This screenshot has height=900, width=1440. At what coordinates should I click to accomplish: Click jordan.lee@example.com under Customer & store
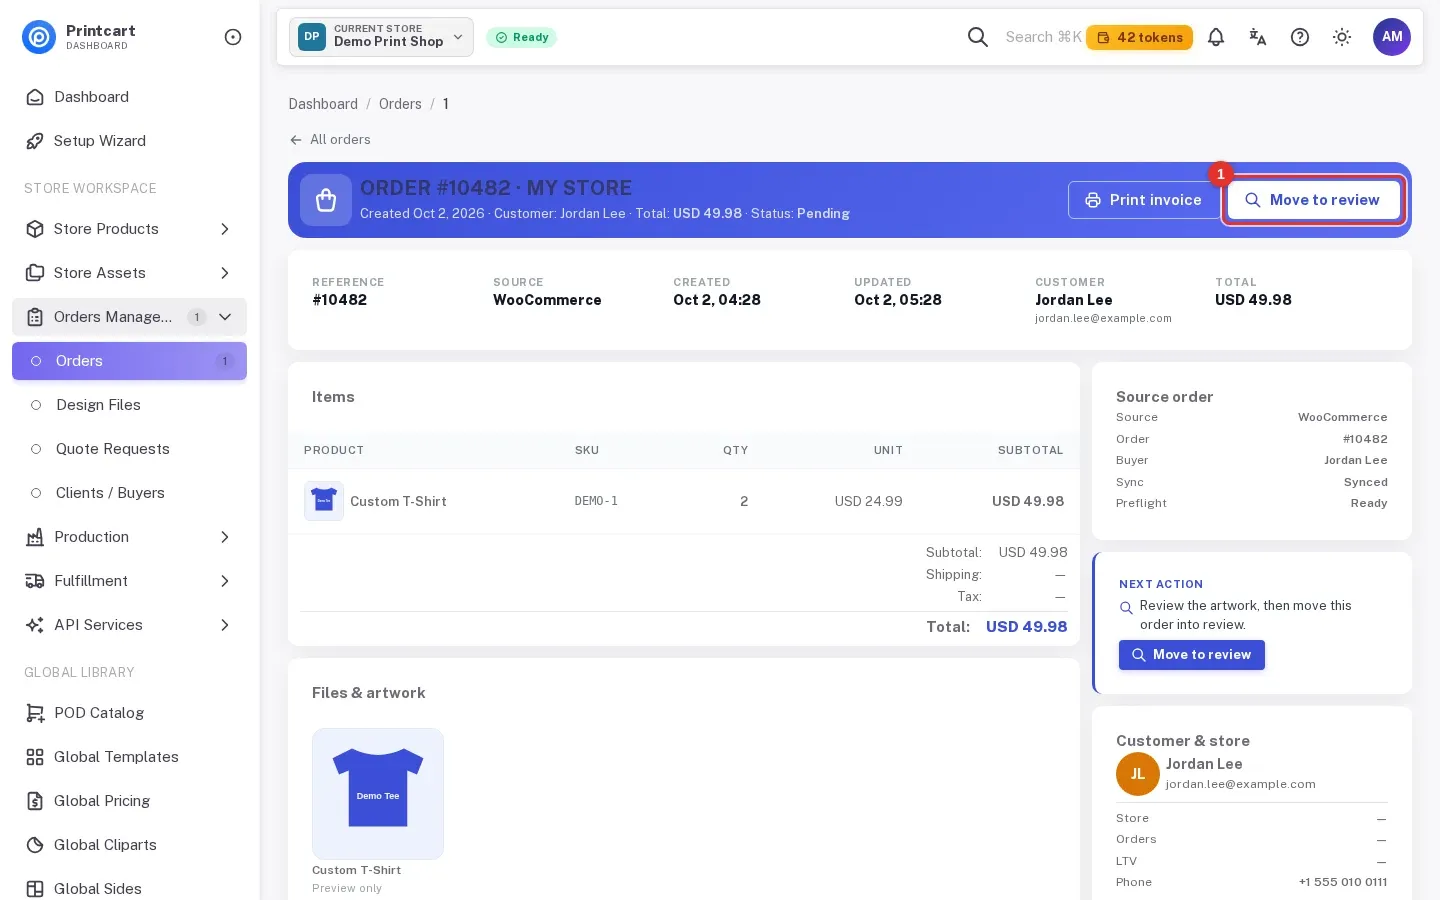pos(1240,784)
